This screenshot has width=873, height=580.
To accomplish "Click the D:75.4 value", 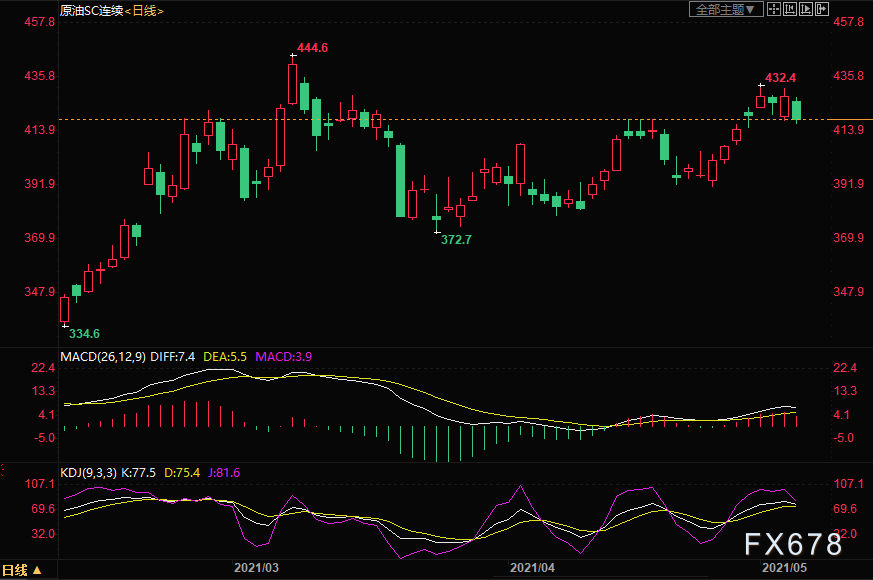I will tap(182, 473).
